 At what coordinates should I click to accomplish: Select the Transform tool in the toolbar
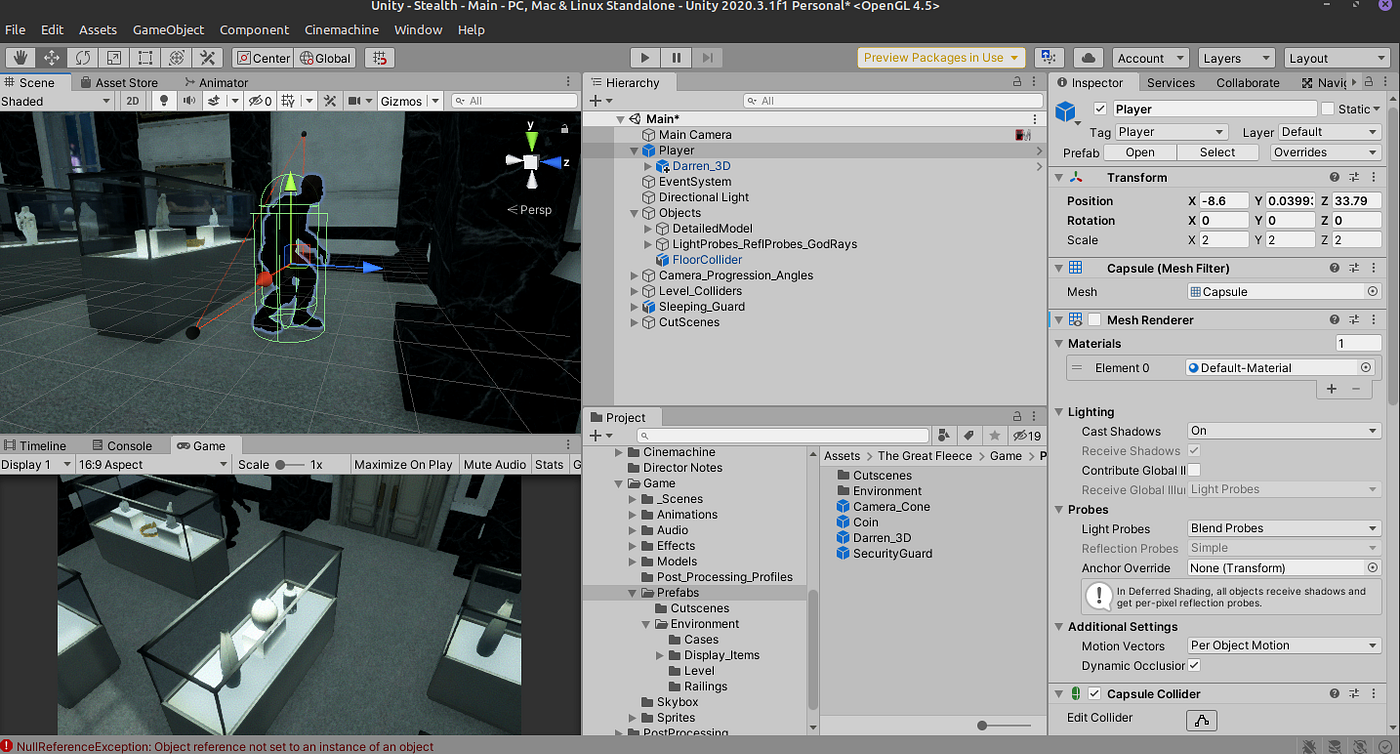176,58
